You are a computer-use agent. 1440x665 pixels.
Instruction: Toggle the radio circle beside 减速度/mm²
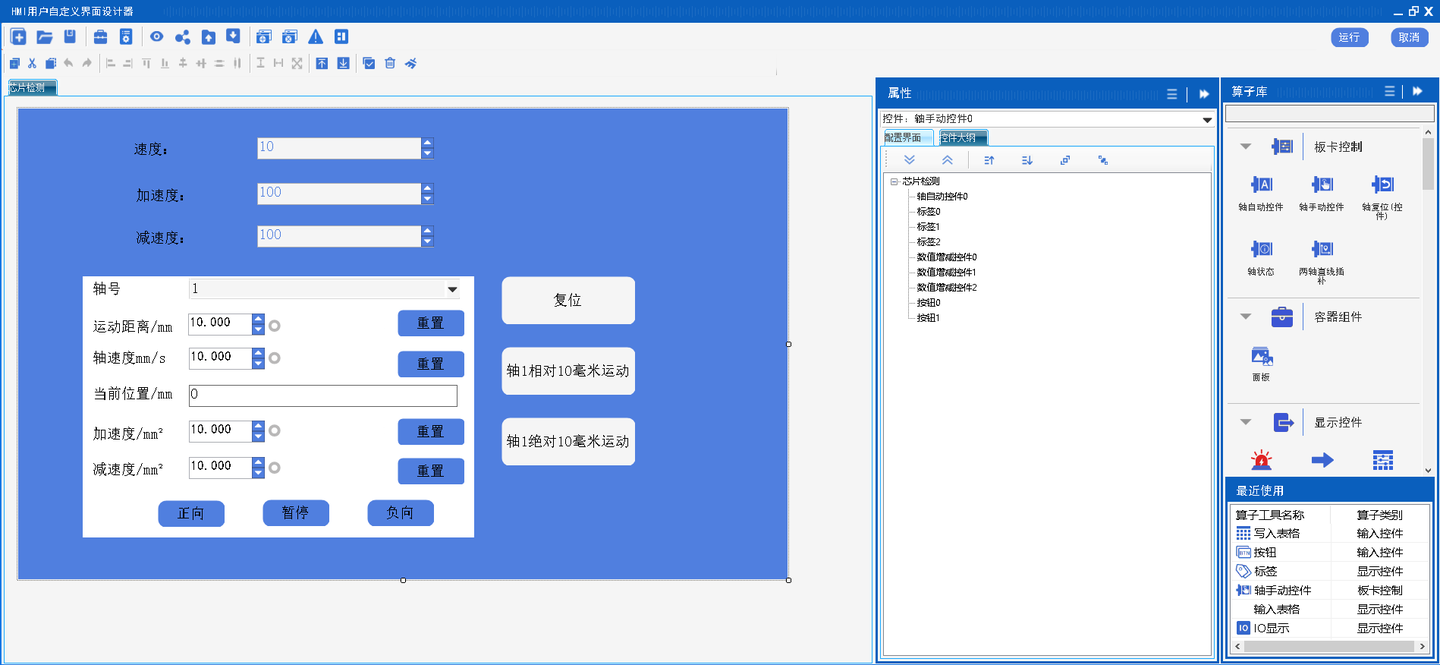click(275, 467)
